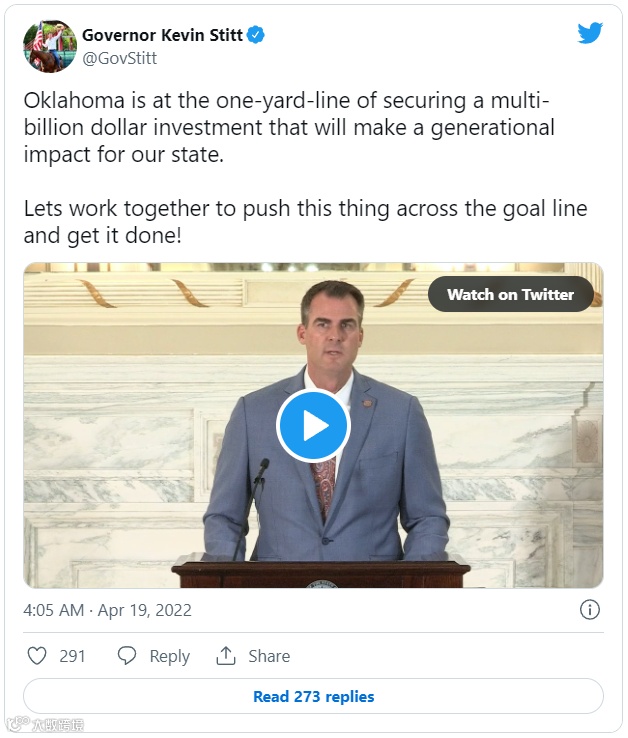This screenshot has height=738, width=628.
Task: Play the embedded video
Action: pos(313,425)
